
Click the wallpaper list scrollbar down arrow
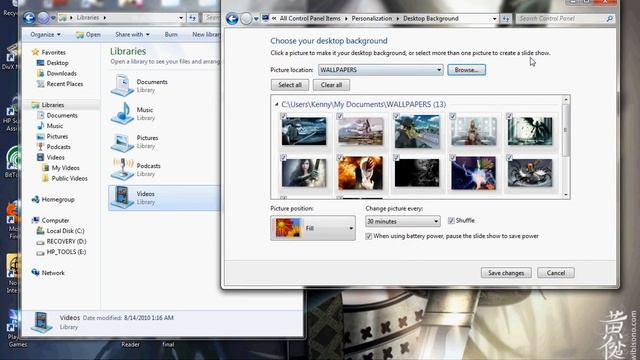pos(566,195)
